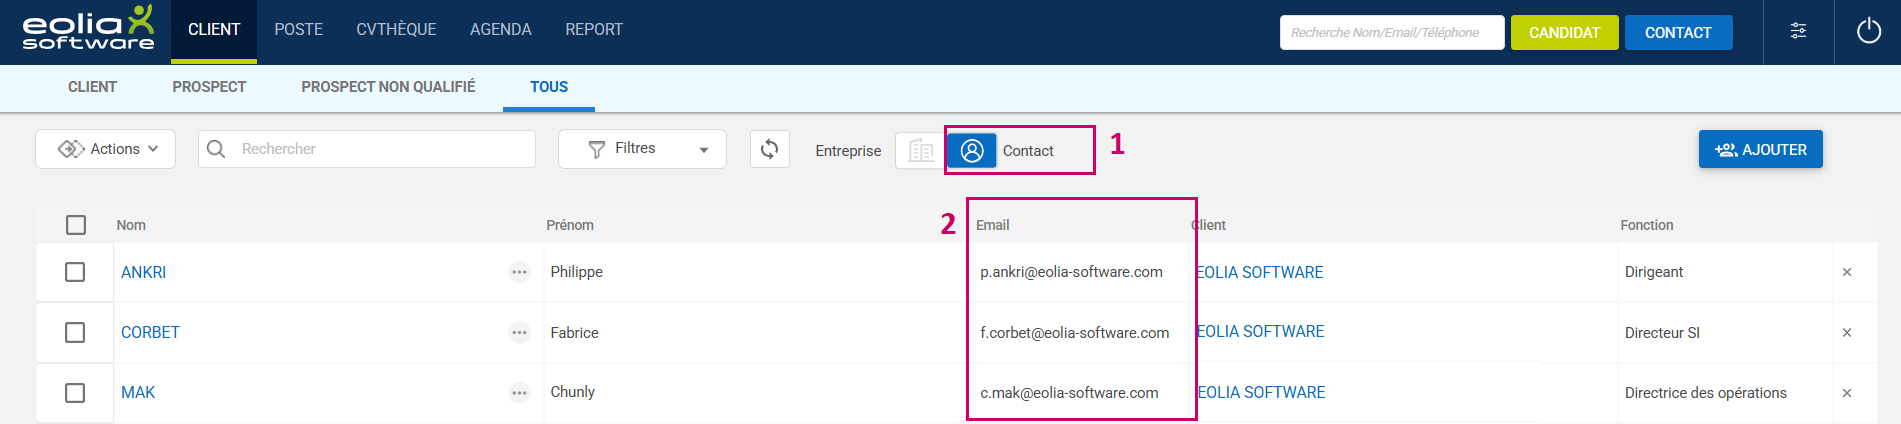Viewport: 1901px width, 424px height.
Task: Click the power logout icon
Action: (1868, 31)
